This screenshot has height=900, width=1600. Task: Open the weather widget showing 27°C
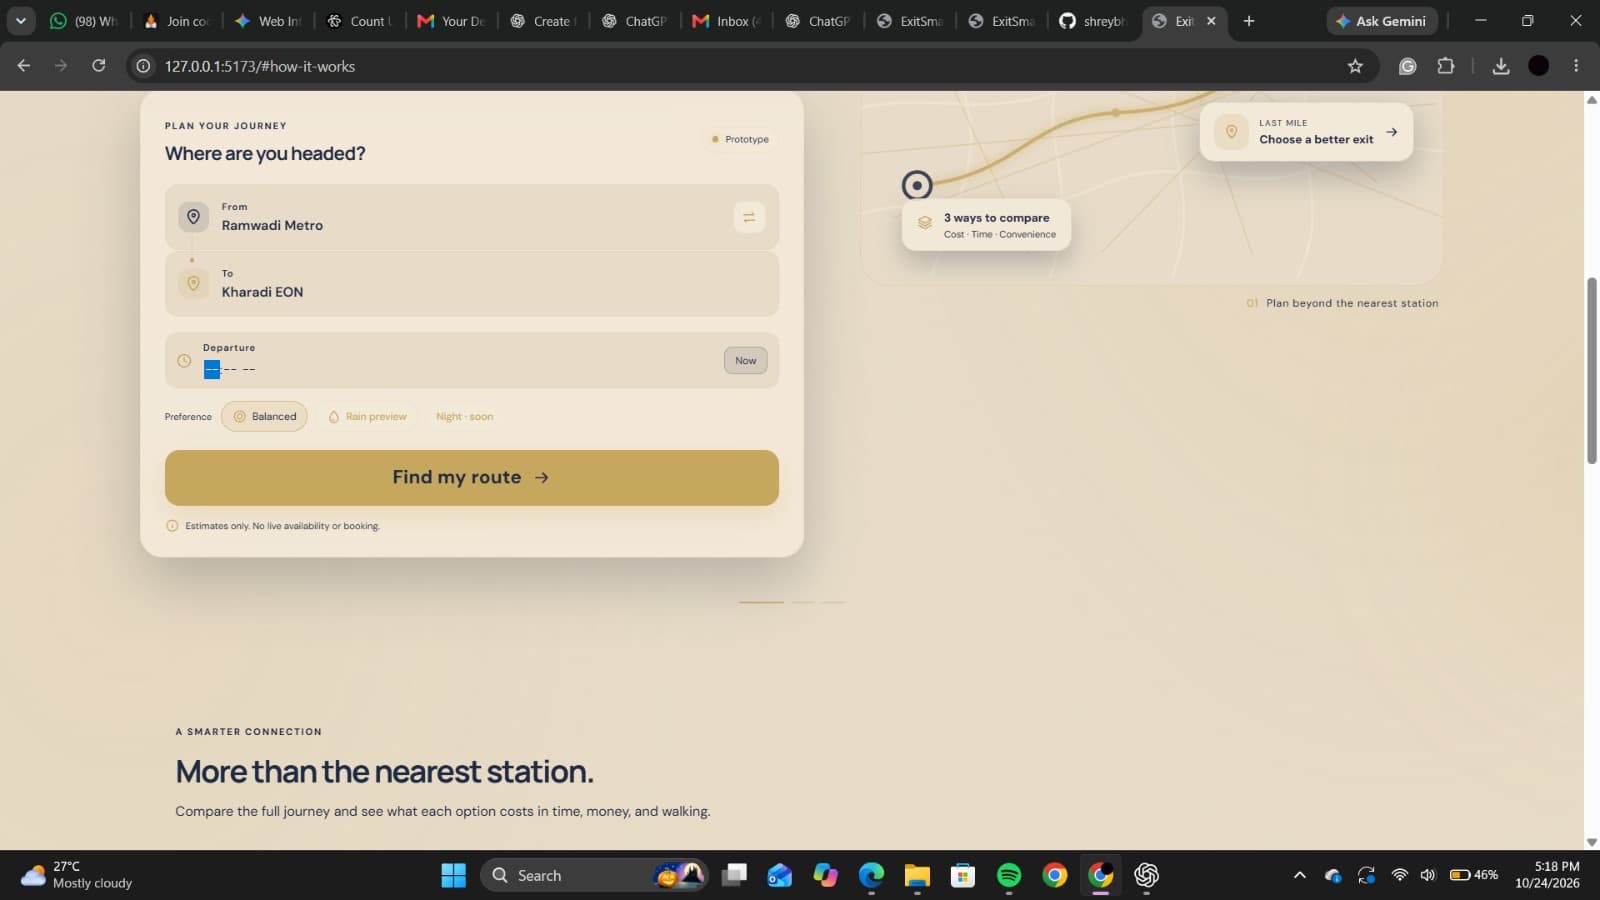pyautogui.click(x=77, y=875)
